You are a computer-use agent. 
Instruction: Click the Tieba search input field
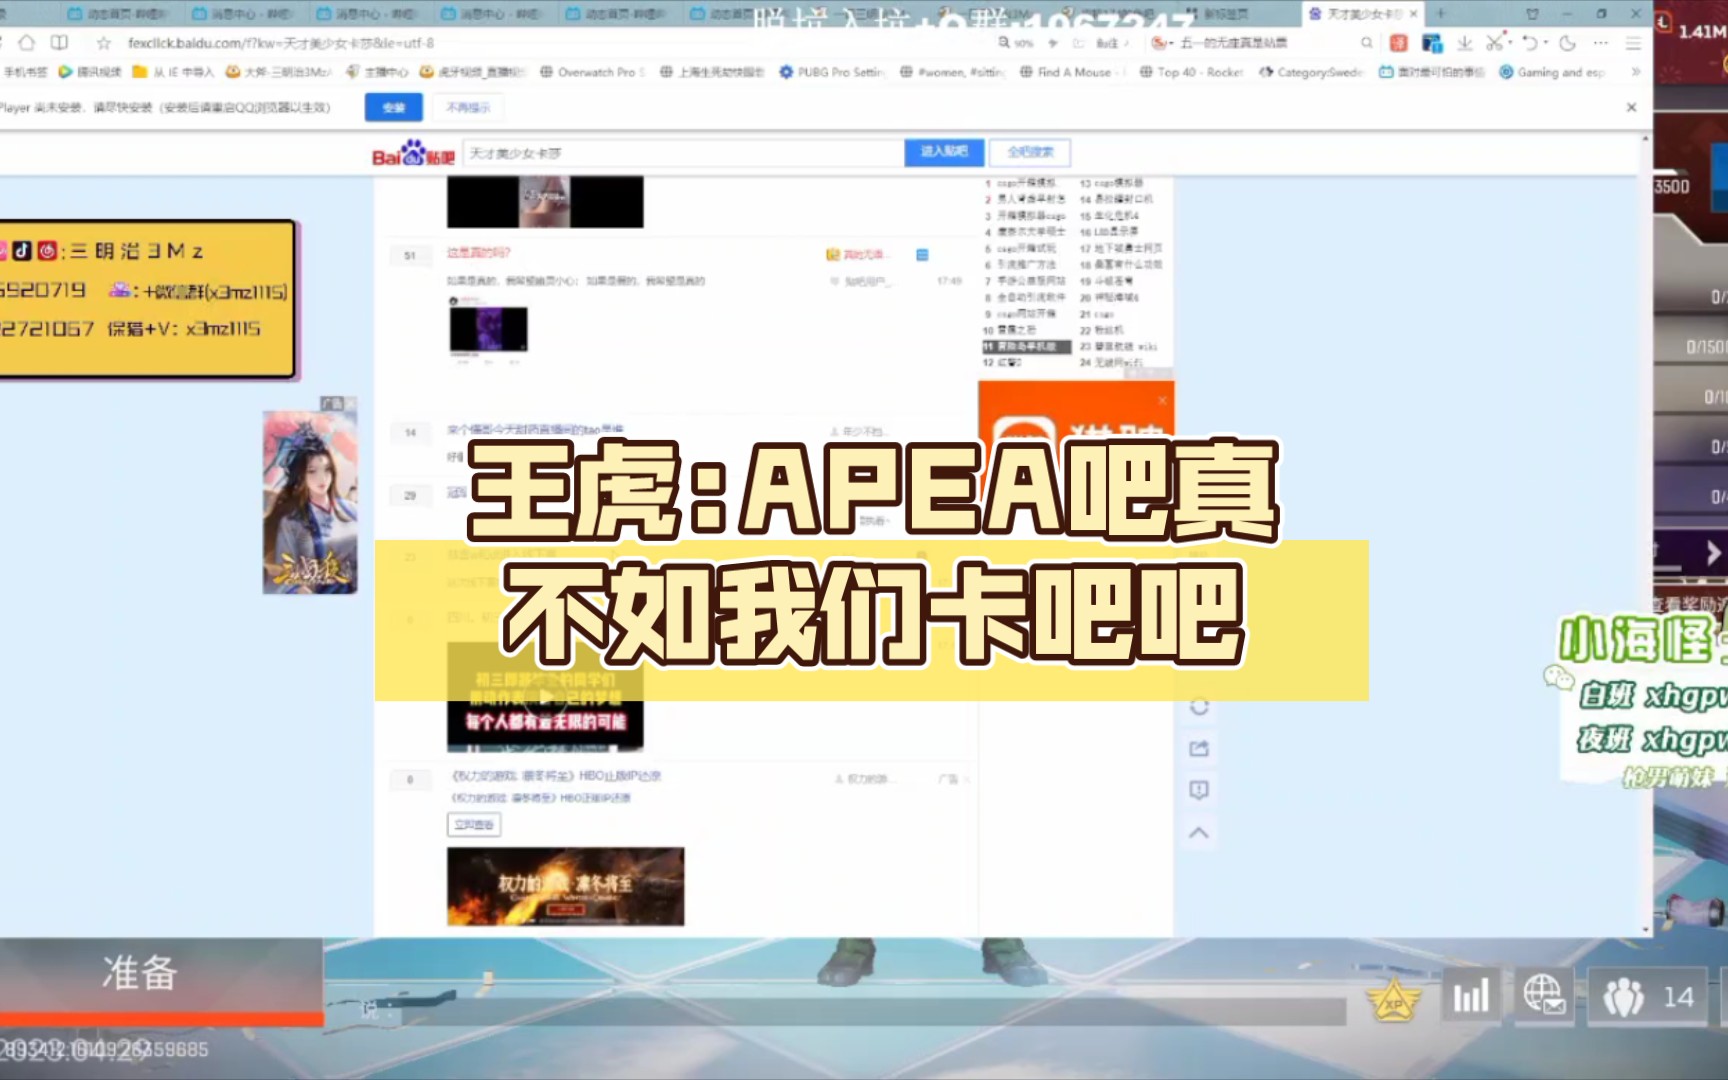(683, 153)
